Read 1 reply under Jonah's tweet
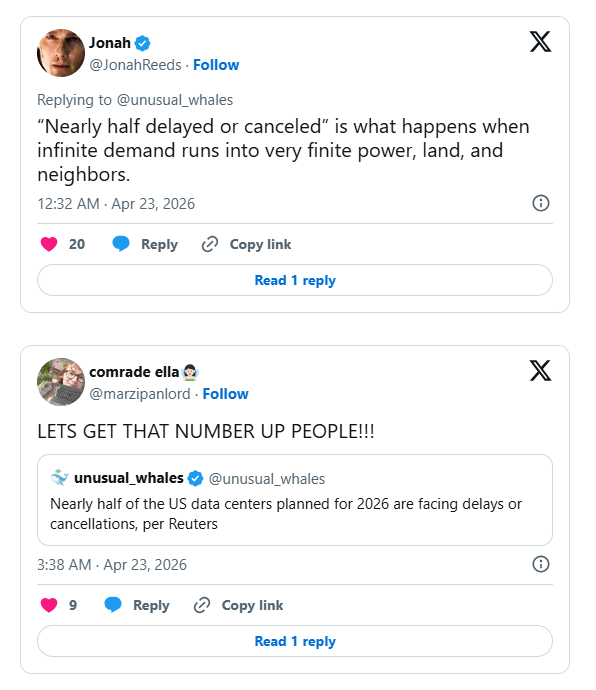Image resolution: width=596 pixels, height=690 pixels. pos(295,280)
